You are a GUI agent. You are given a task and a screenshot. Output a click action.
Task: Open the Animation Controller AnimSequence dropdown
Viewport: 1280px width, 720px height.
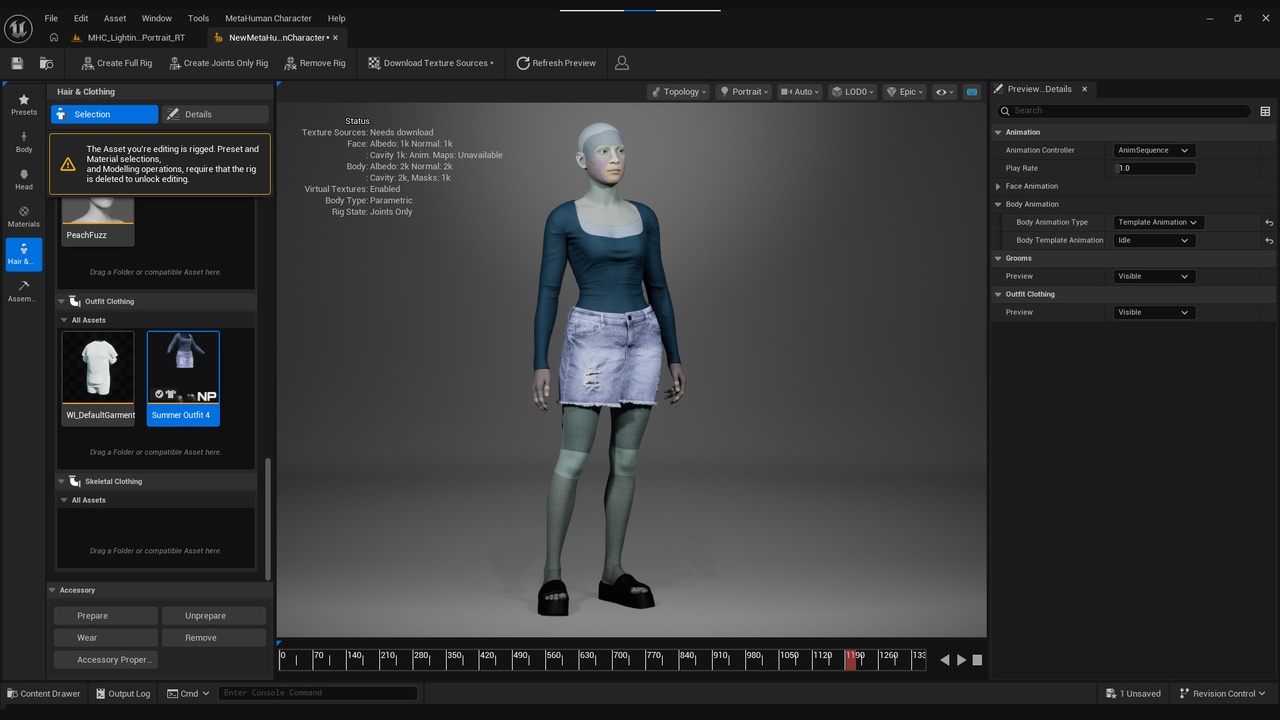coord(1153,150)
